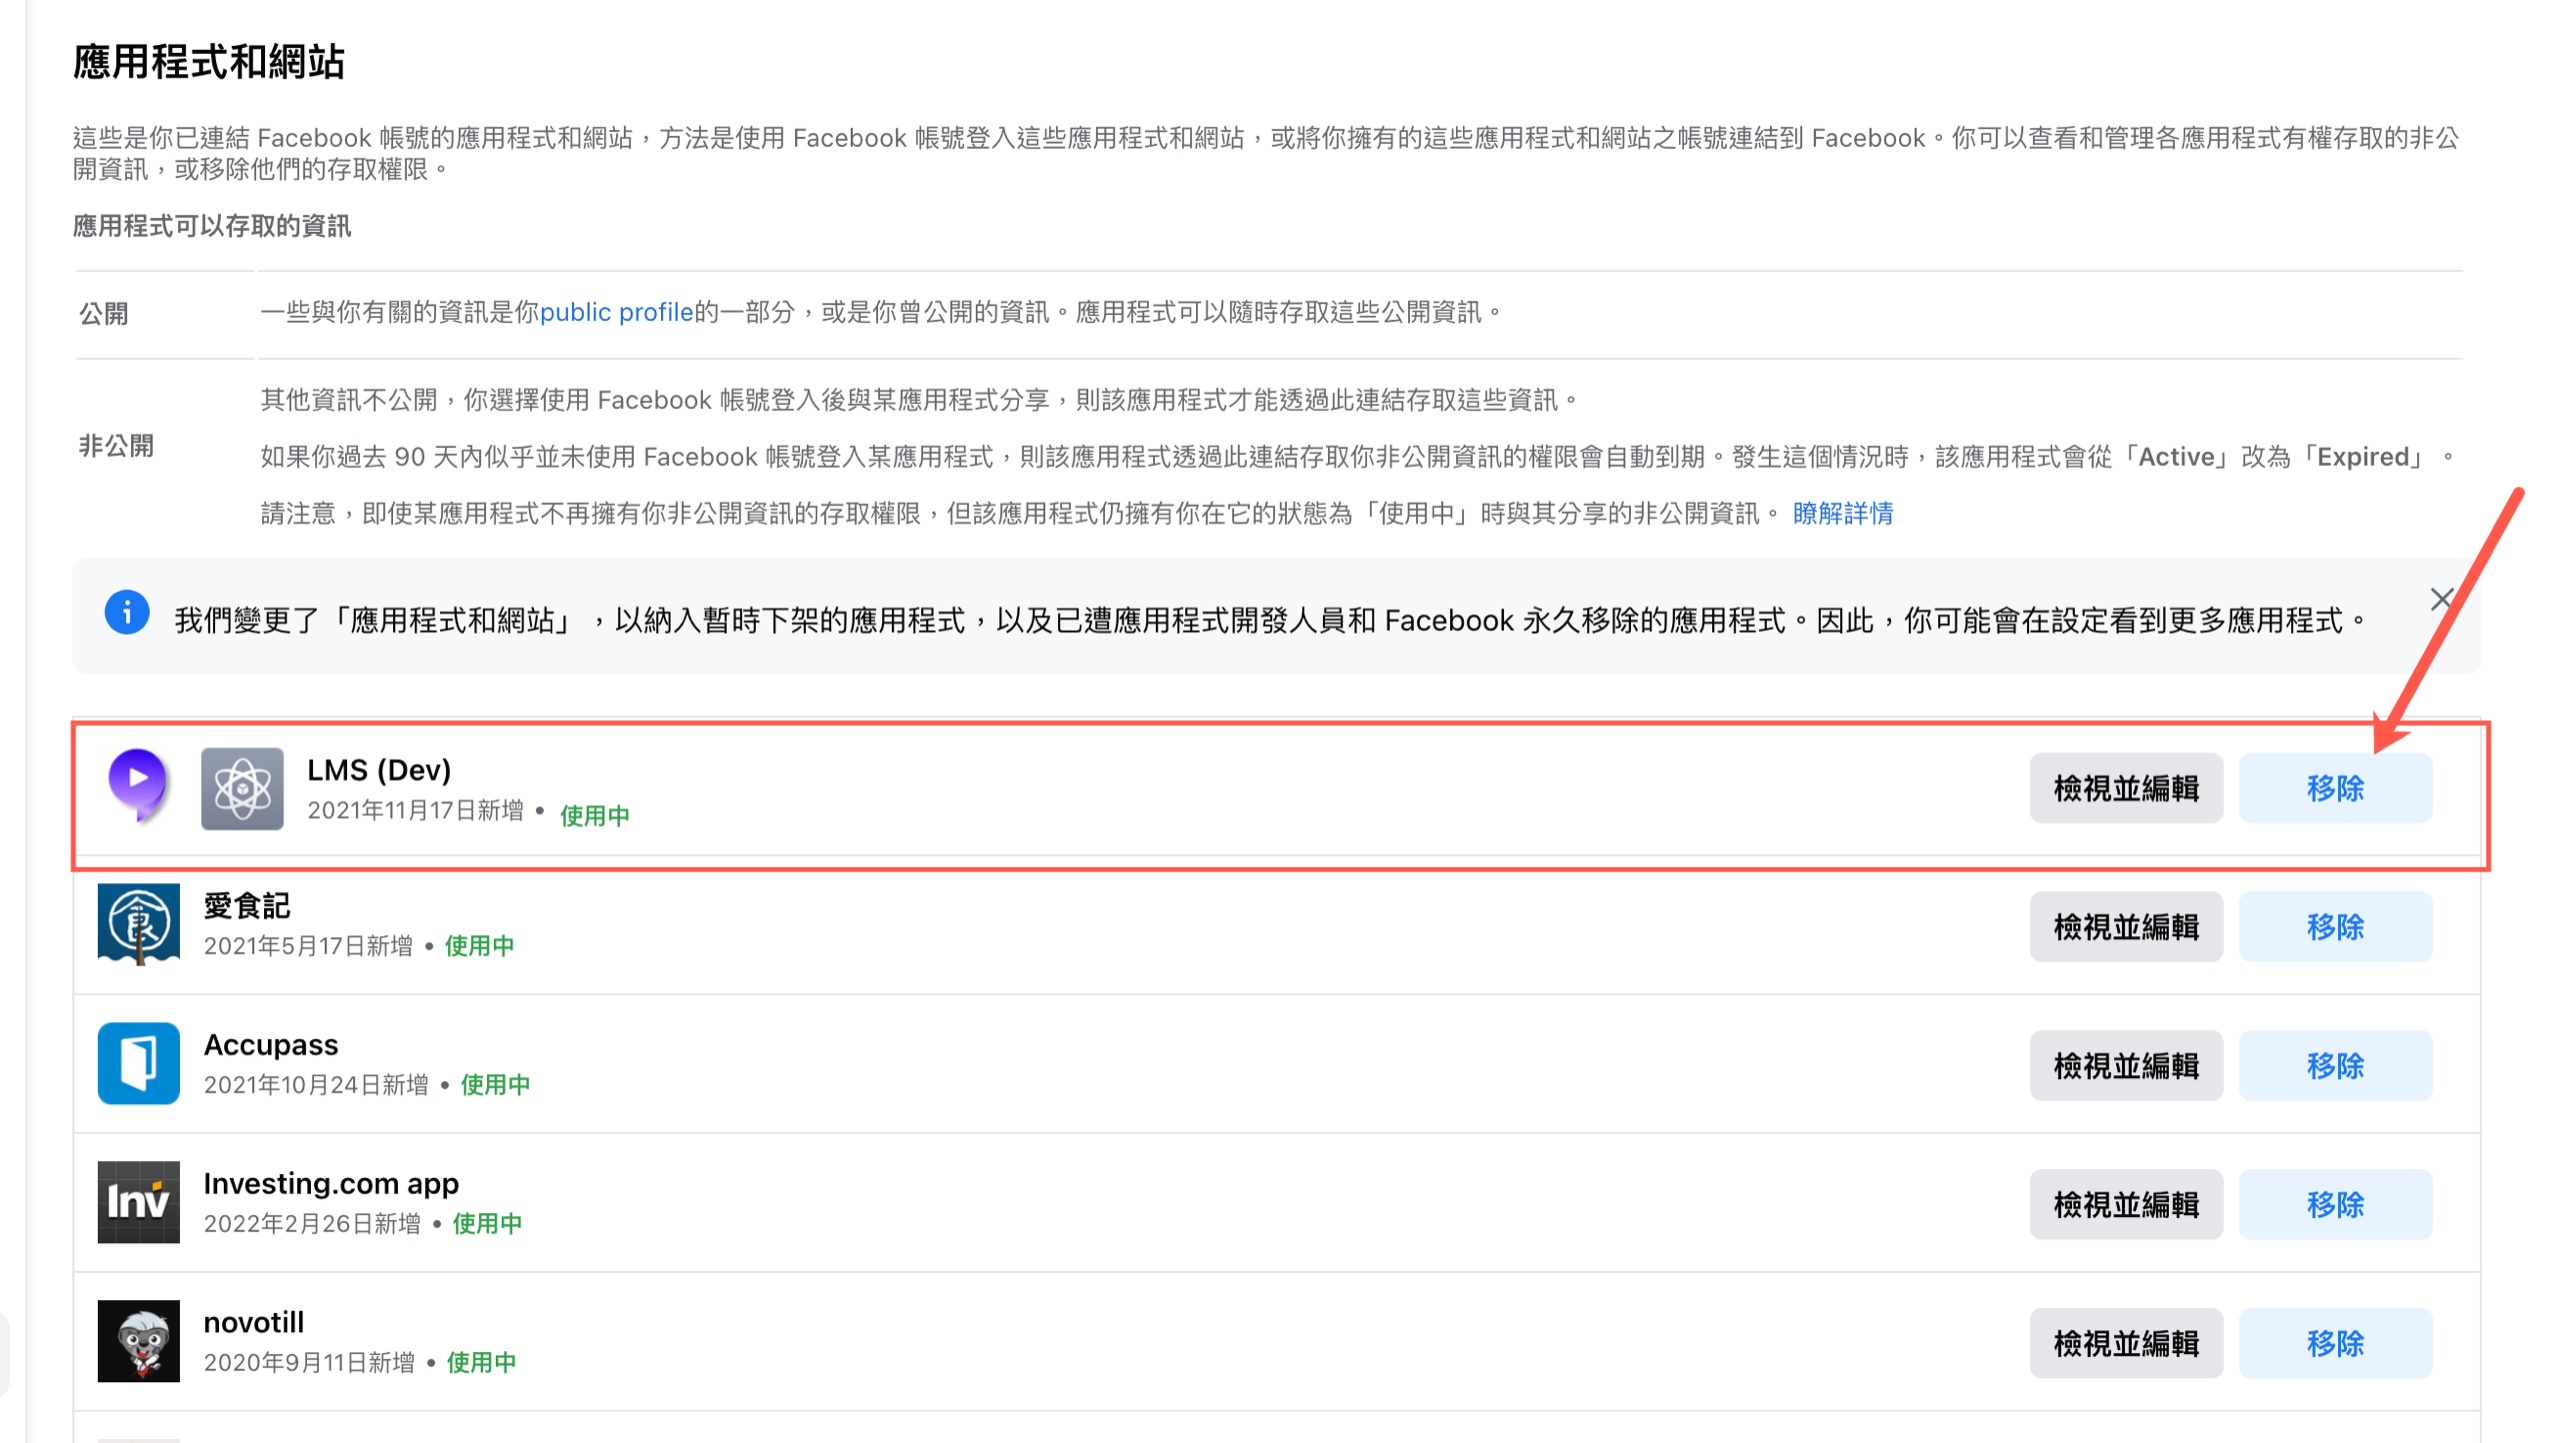Remove the Investing.com app via 移除
Viewport: 2560px width, 1443px height.
(2335, 1205)
